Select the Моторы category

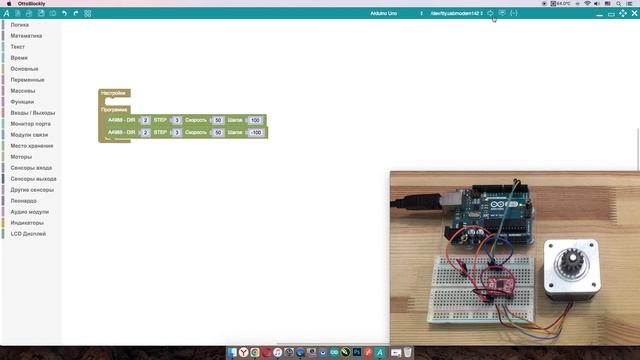[x=21, y=157]
